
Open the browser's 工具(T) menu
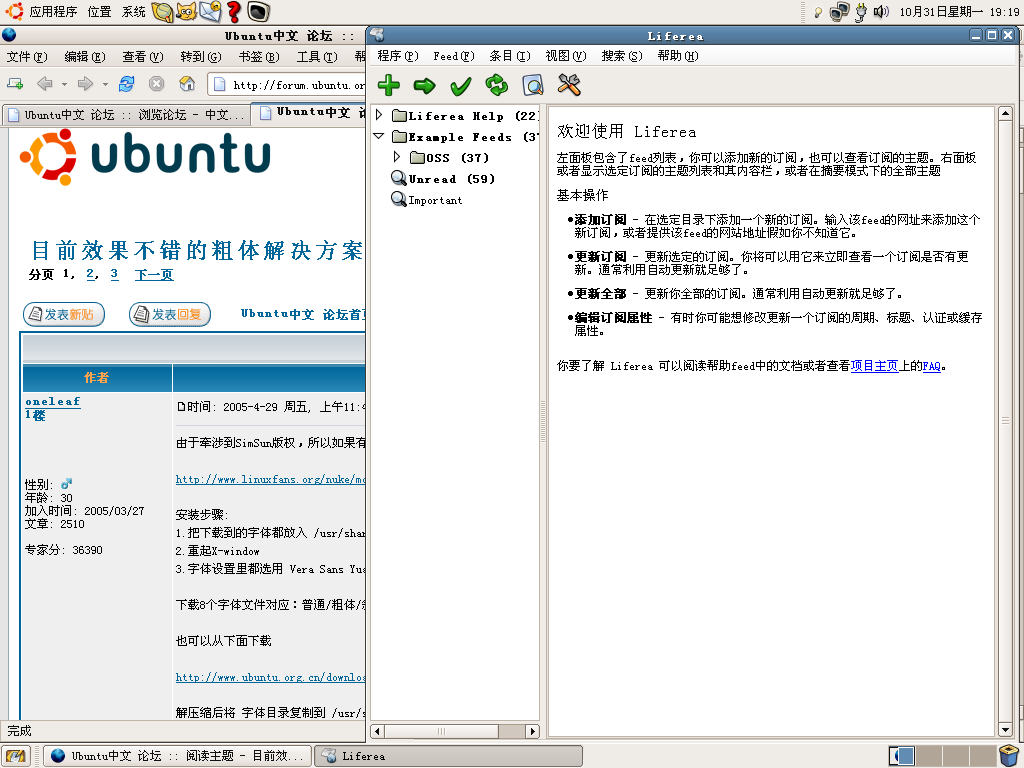point(317,57)
